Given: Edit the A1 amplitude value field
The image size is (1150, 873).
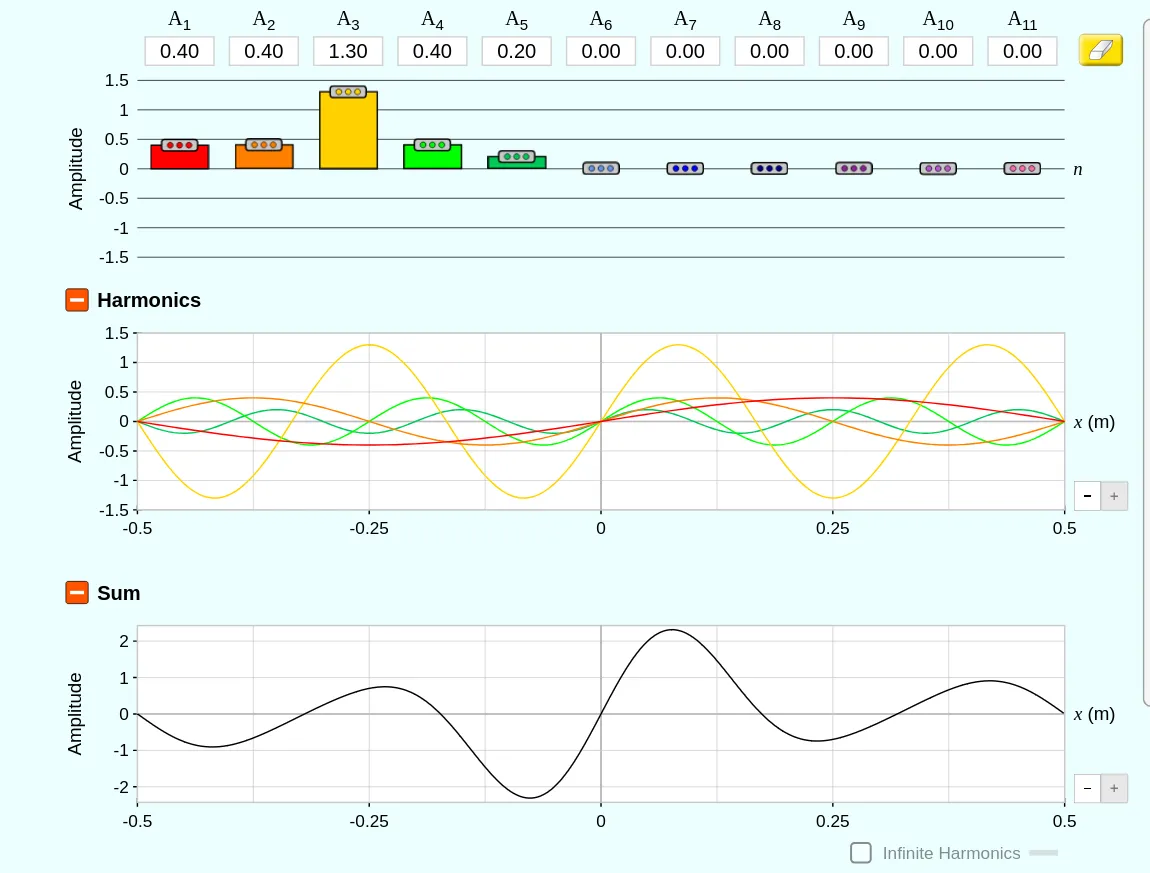Looking at the screenshot, I should pyautogui.click(x=180, y=51).
